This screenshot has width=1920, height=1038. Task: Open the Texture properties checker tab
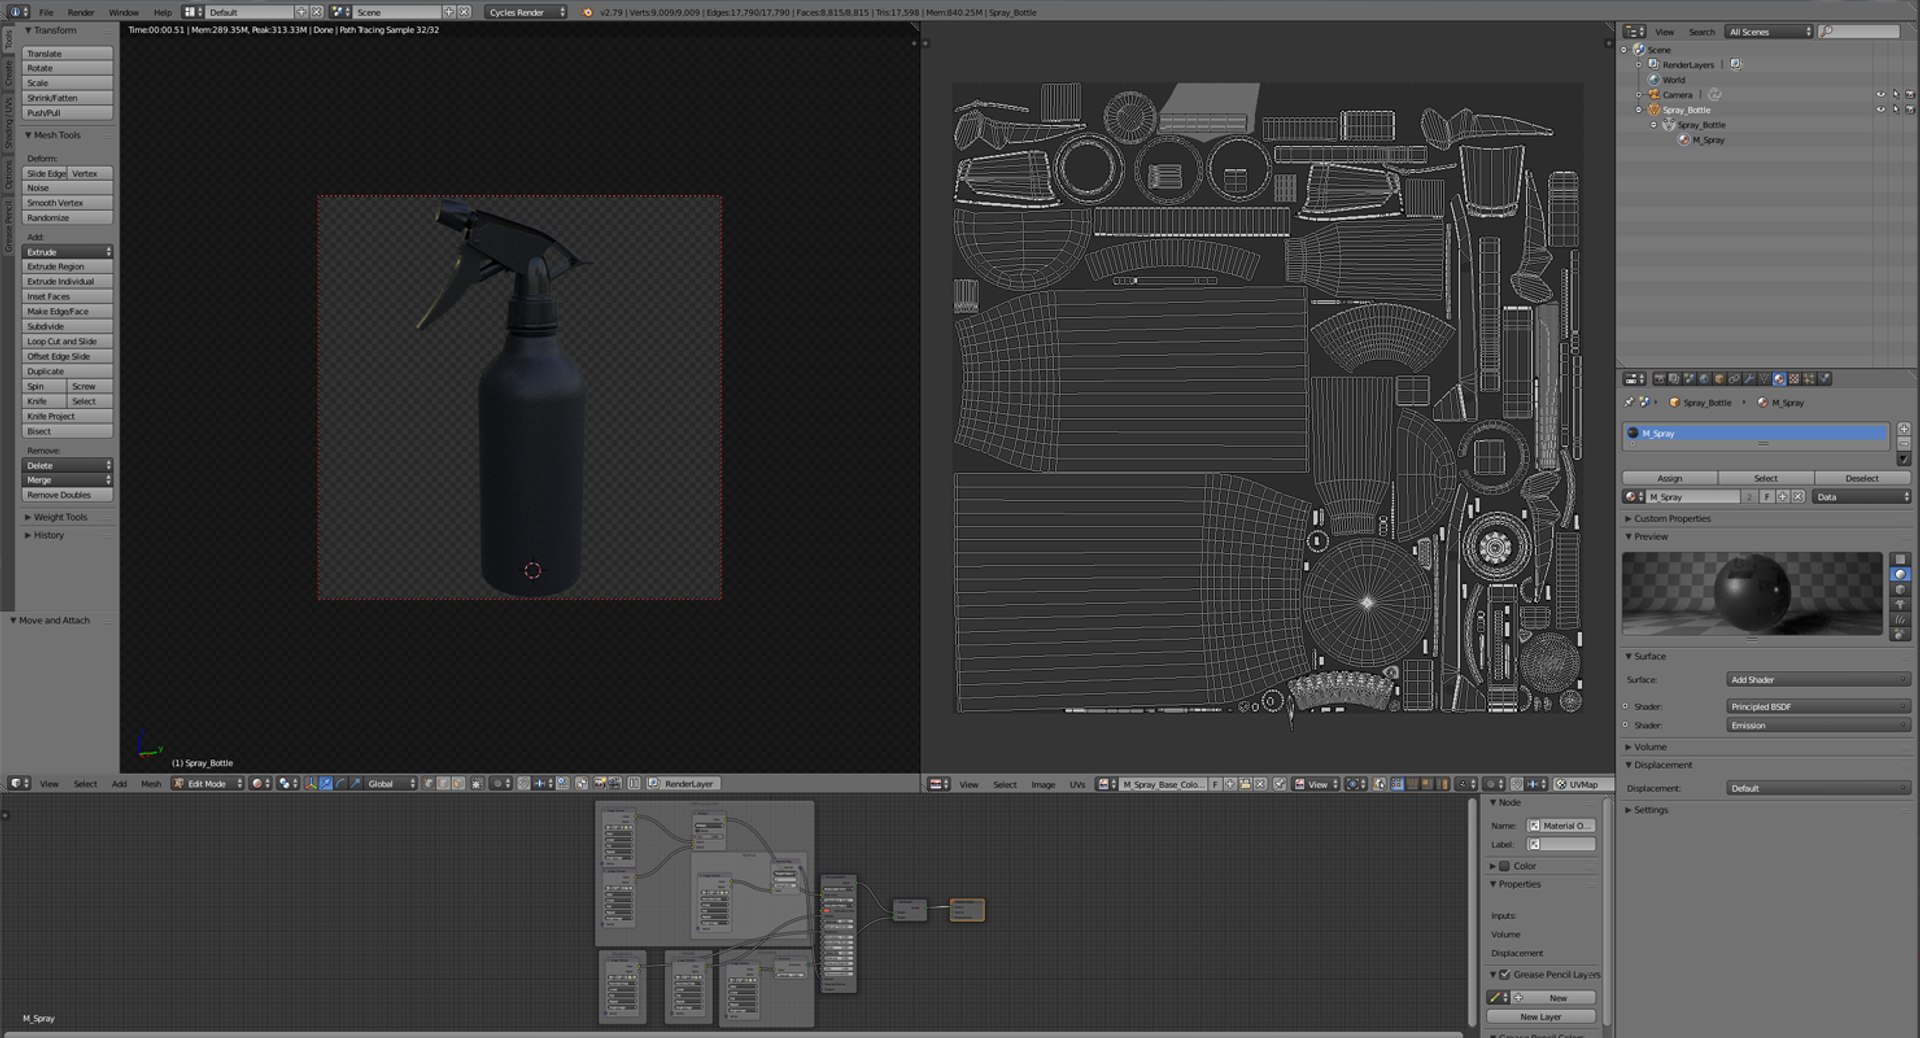[1794, 379]
